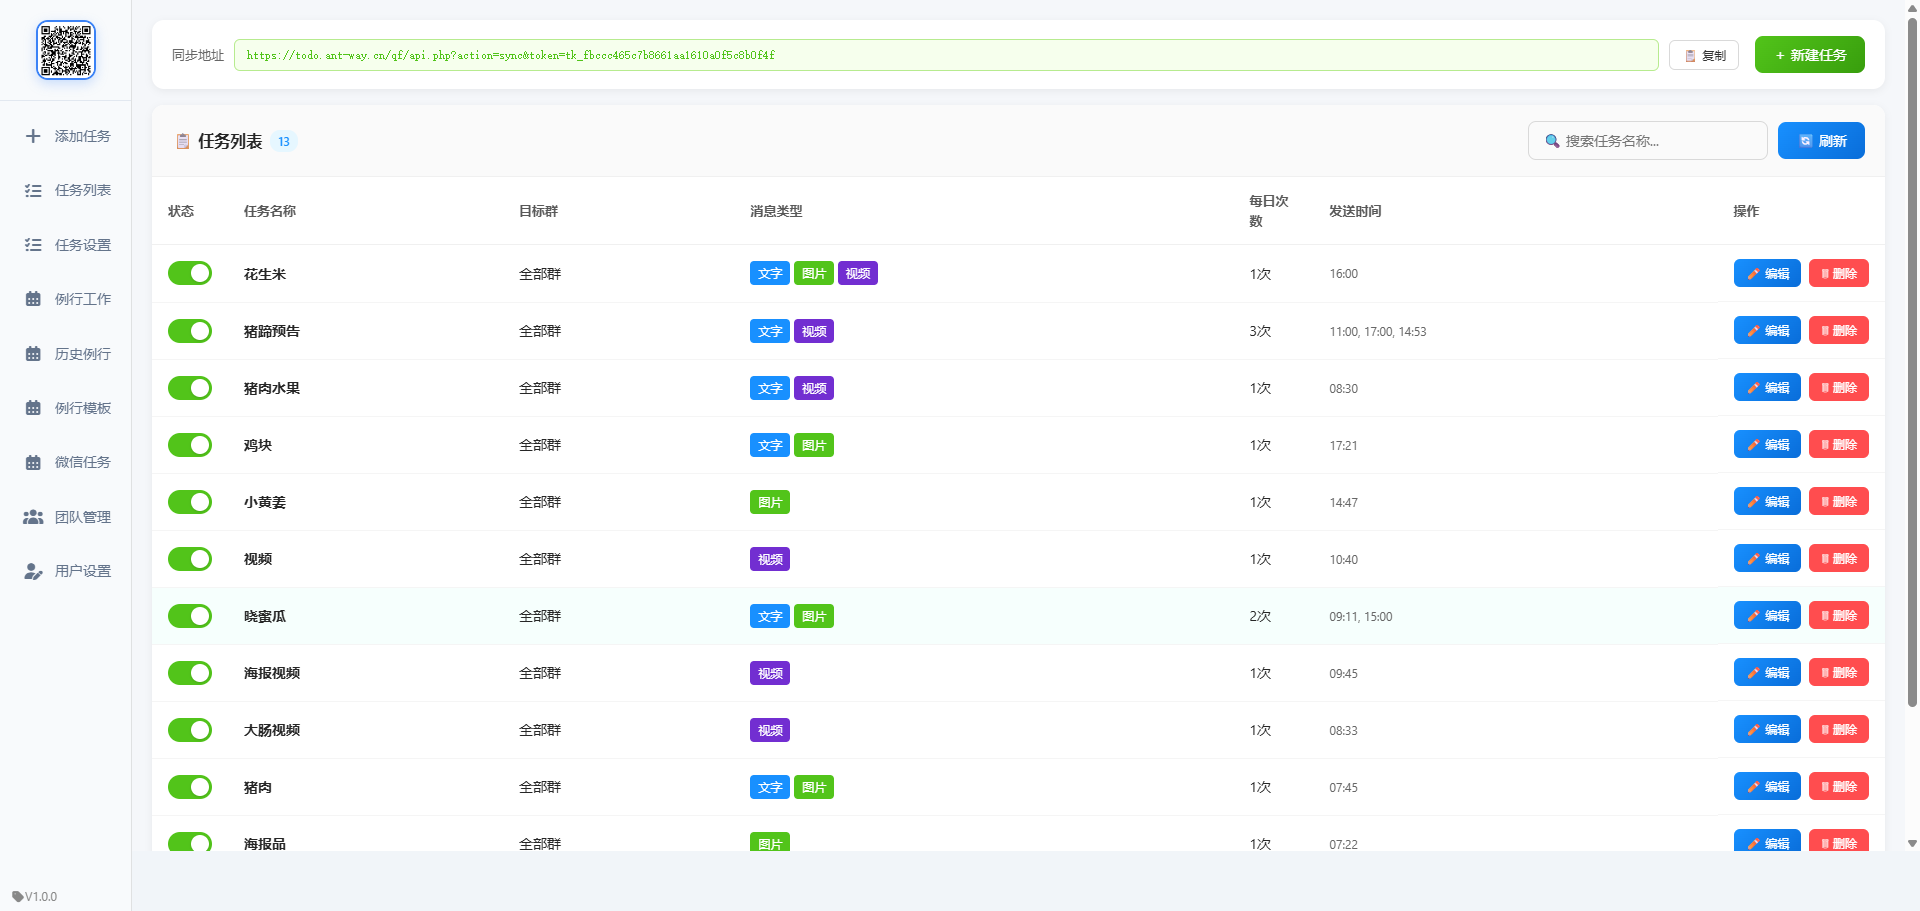The height and width of the screenshot is (911, 1920).
Task: Delete the 猪肉水果 task
Action: tap(1839, 387)
